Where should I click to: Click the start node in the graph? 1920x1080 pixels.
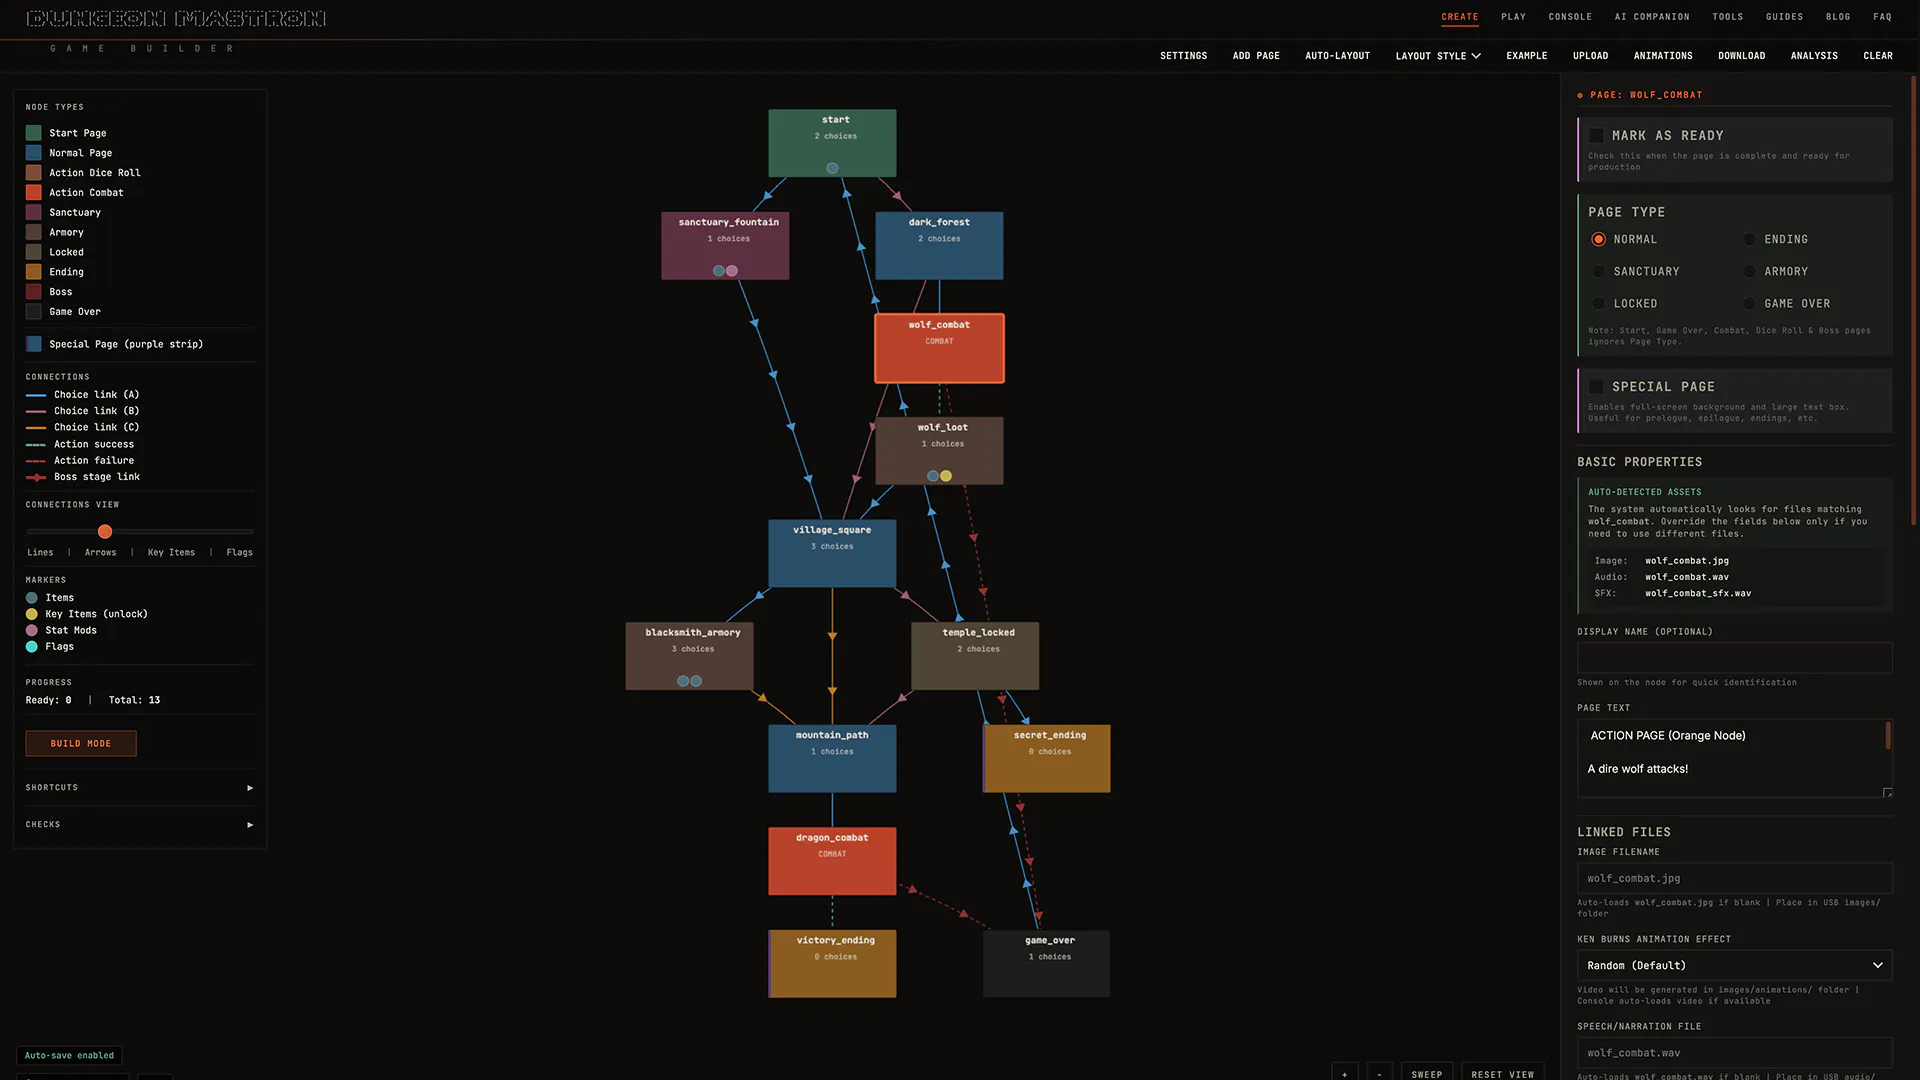click(x=832, y=143)
